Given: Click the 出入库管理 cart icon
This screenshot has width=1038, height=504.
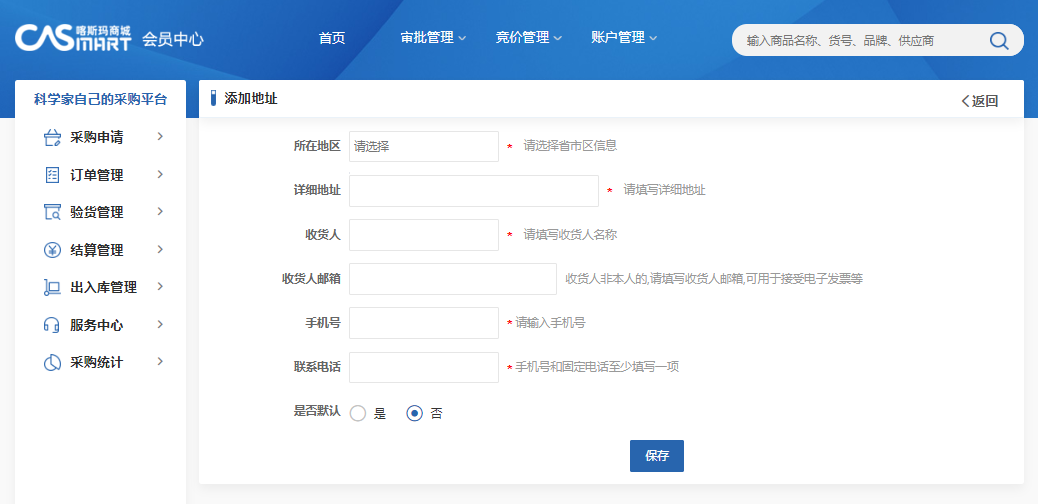Looking at the screenshot, I should click(x=53, y=287).
